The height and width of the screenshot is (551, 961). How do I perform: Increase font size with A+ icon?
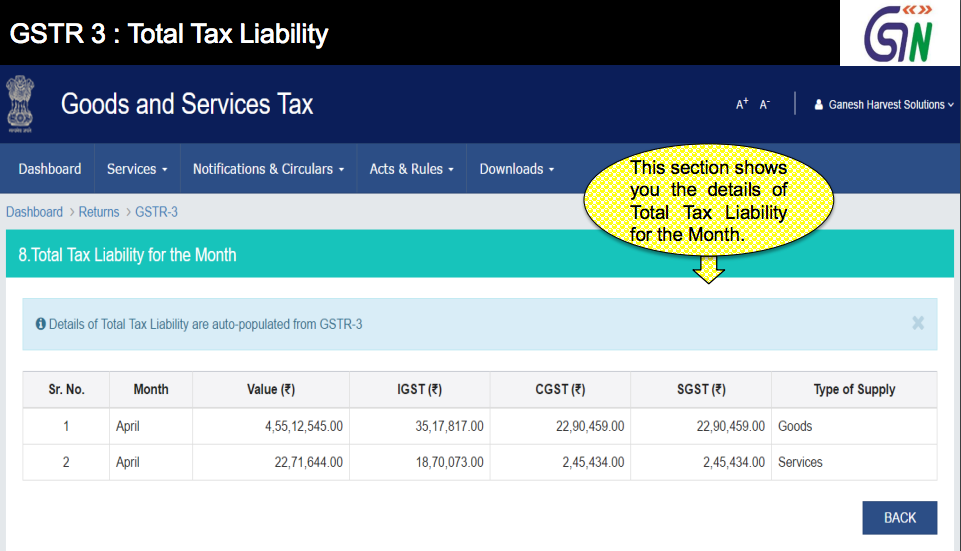pos(742,104)
